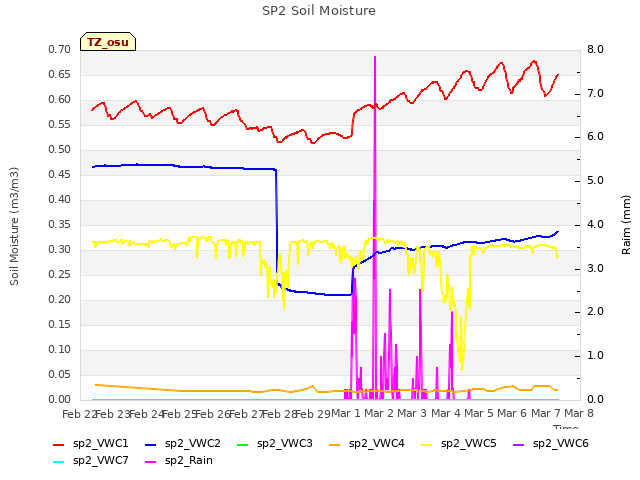This screenshot has width=640, height=480.
Task: Click the 4.0 right axis value
Action: tap(595, 225)
